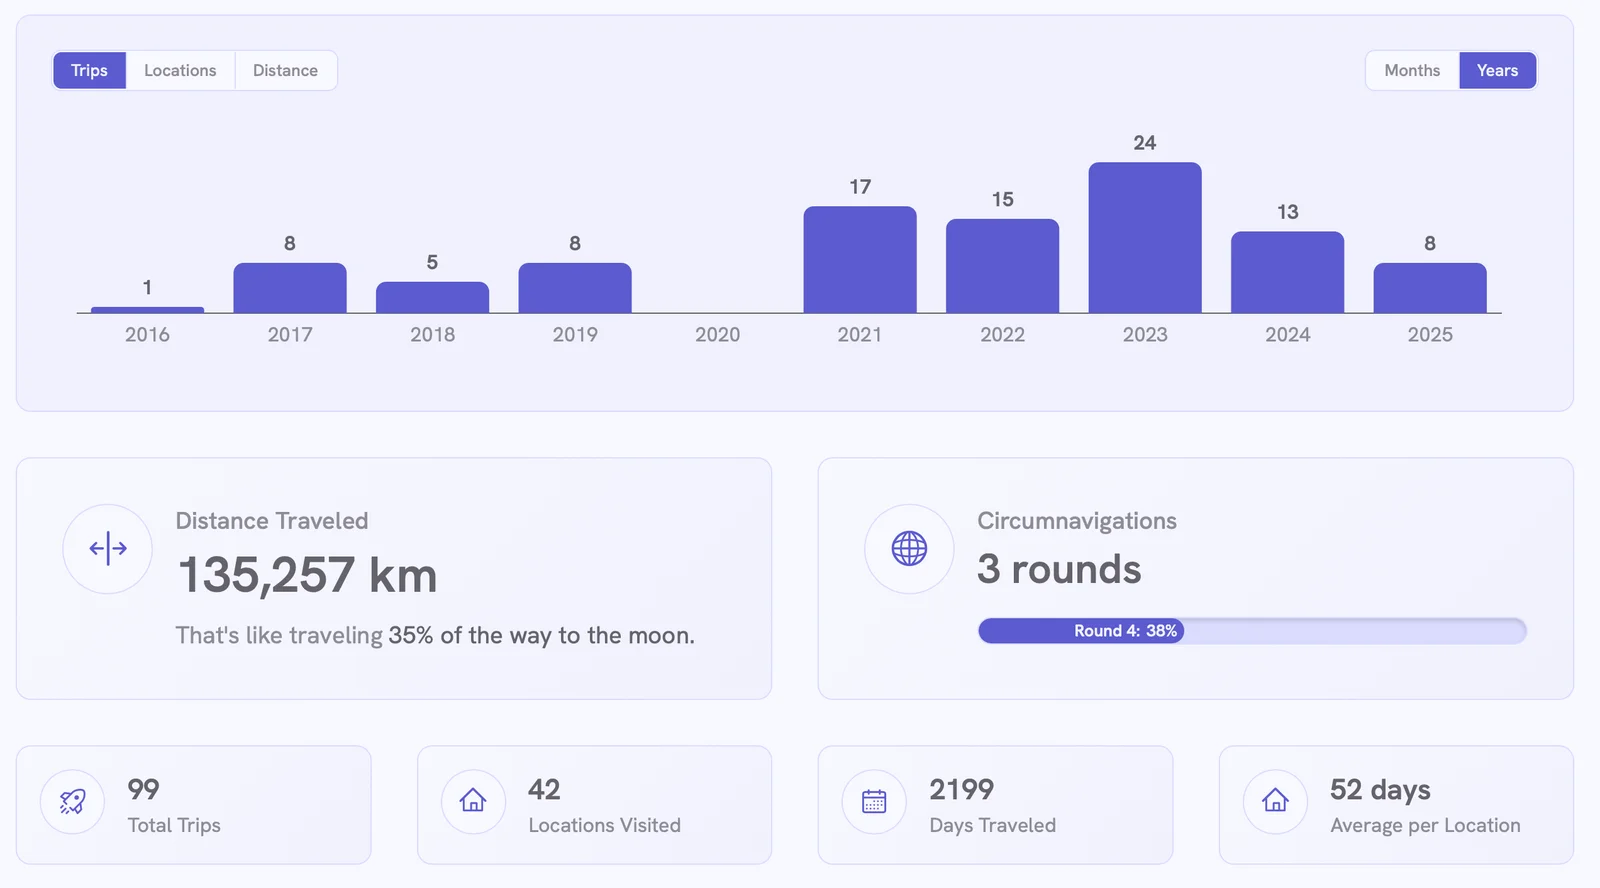
Task: Switch to the Locations tab
Action: click(x=180, y=70)
